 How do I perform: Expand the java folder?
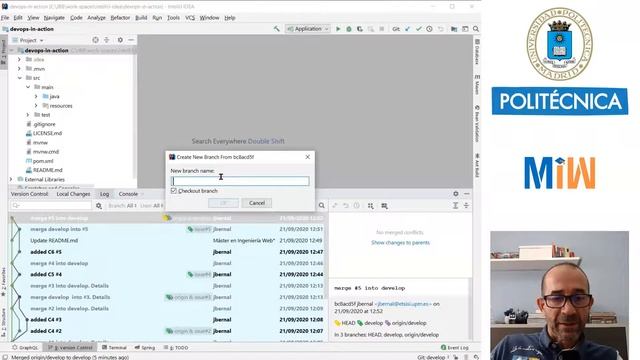pos(36,96)
